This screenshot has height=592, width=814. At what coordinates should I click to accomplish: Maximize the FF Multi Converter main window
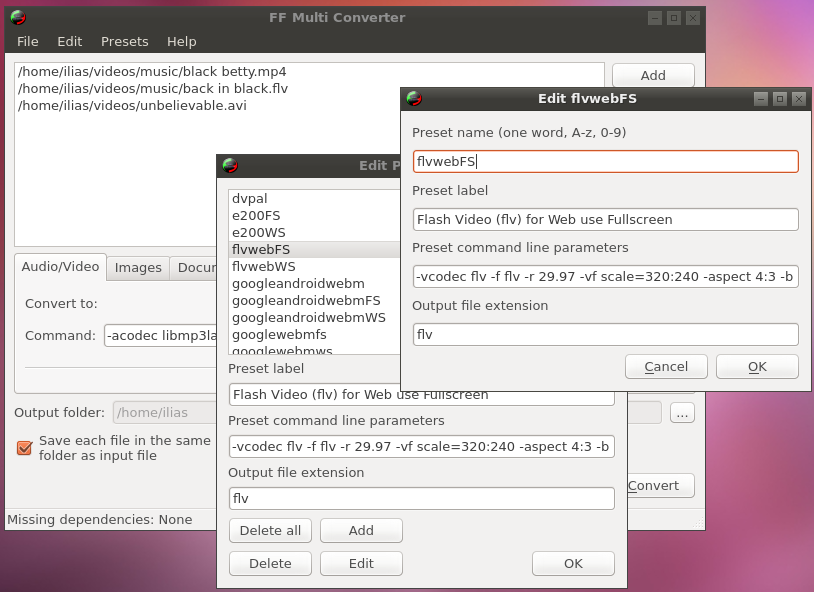pyautogui.click(x=674, y=18)
